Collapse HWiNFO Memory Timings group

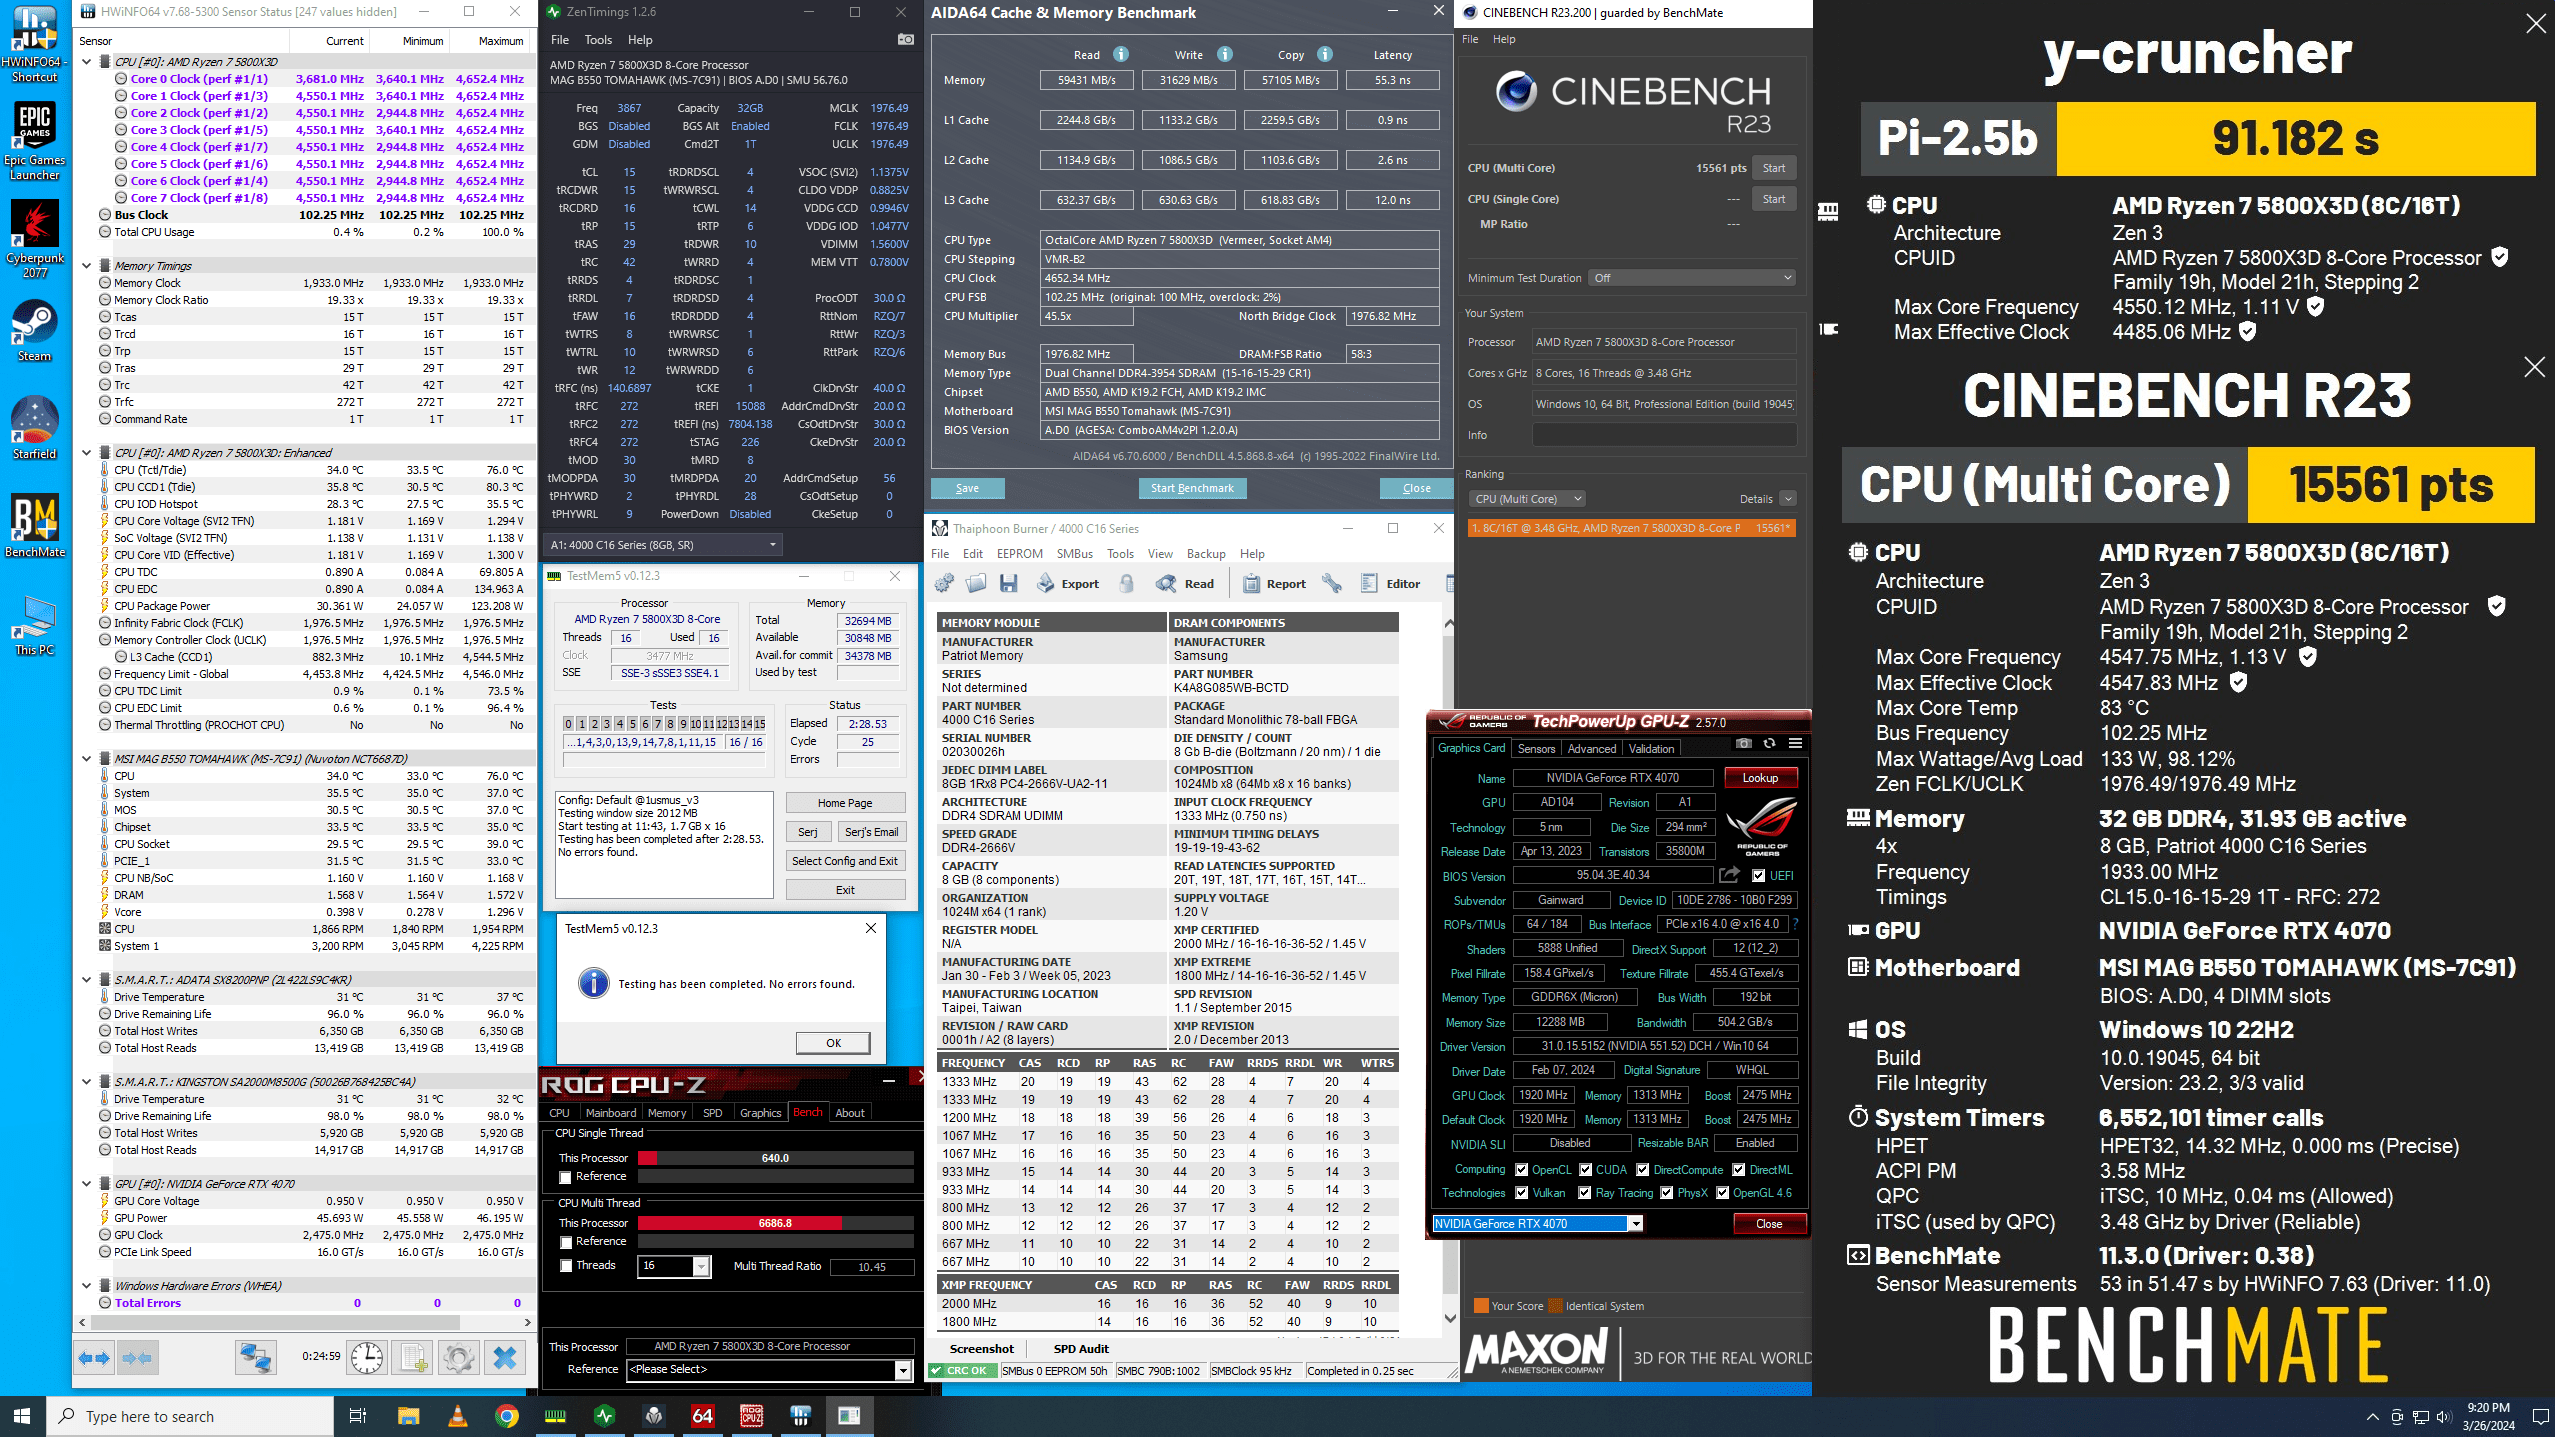coord(87,266)
